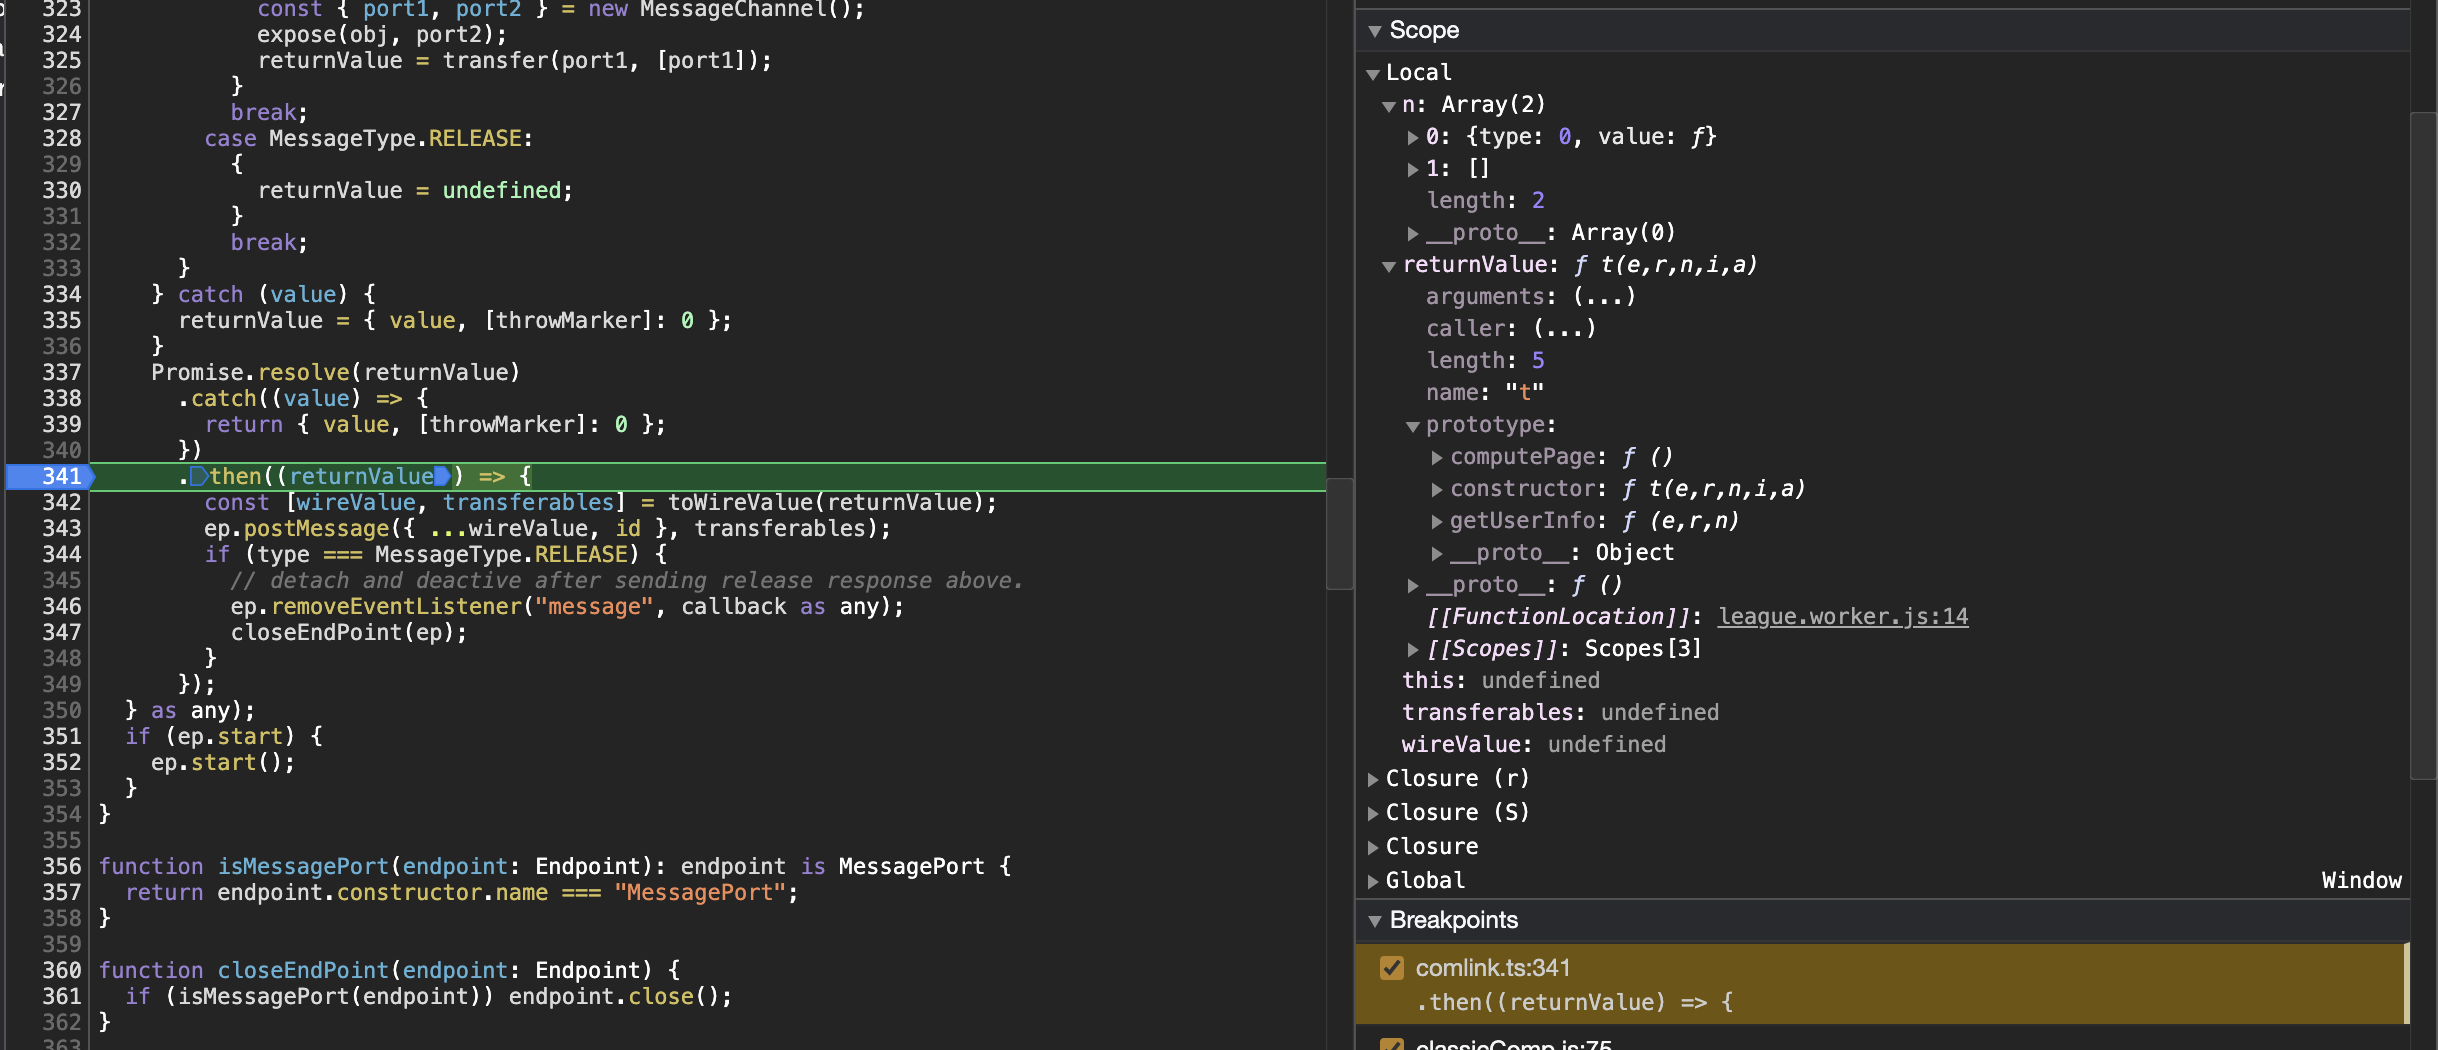Click the inline breakpoint before 'then'
Image resolution: width=2438 pixels, height=1050 pixels.
(x=200, y=476)
